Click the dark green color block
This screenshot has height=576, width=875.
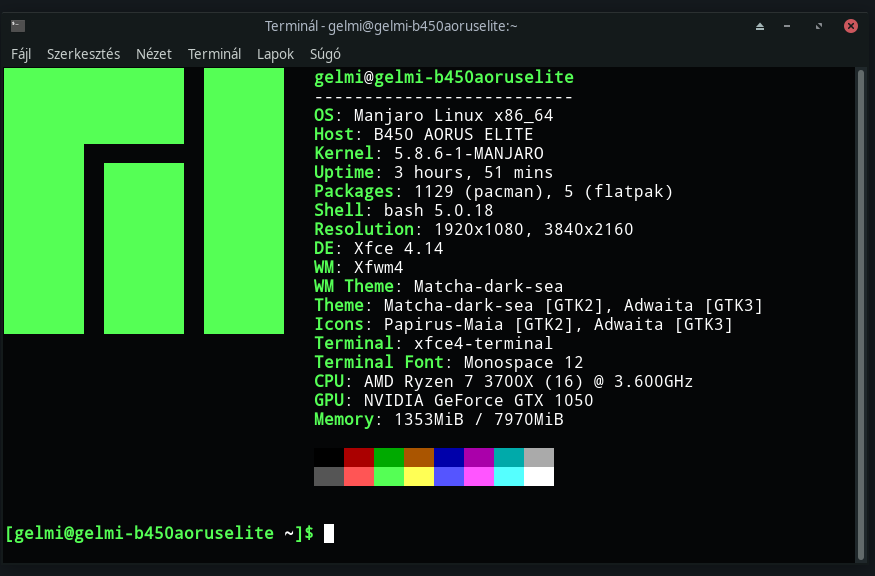389,457
